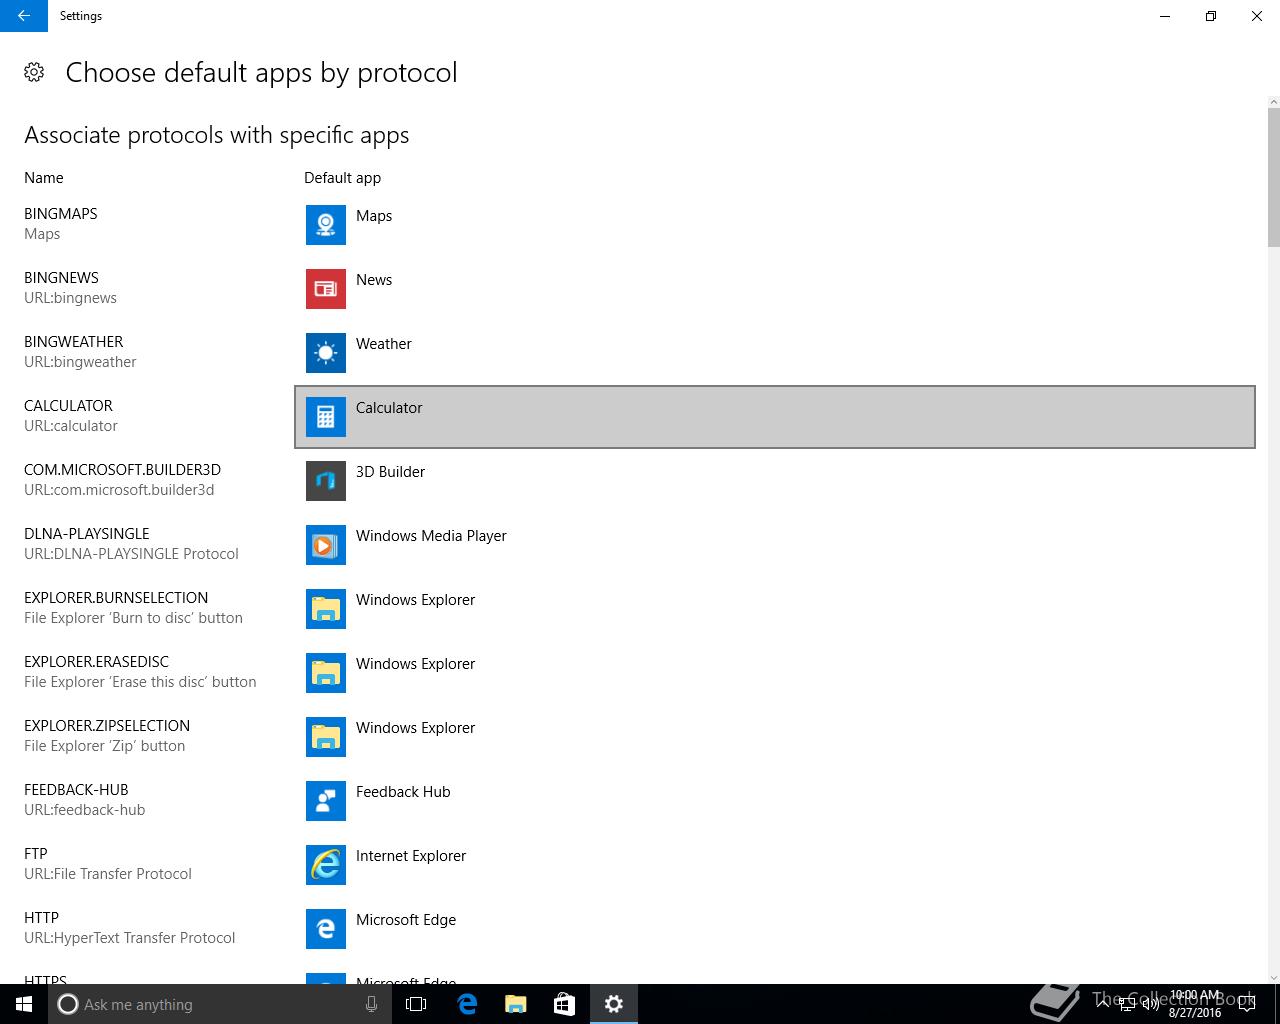Click the EXPLORER.ZIPSELECTION protocol name

pyautogui.click(x=107, y=726)
